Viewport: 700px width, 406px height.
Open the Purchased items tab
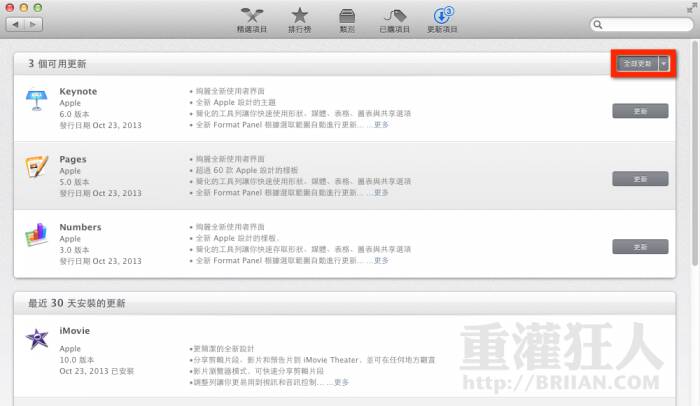pyautogui.click(x=395, y=20)
